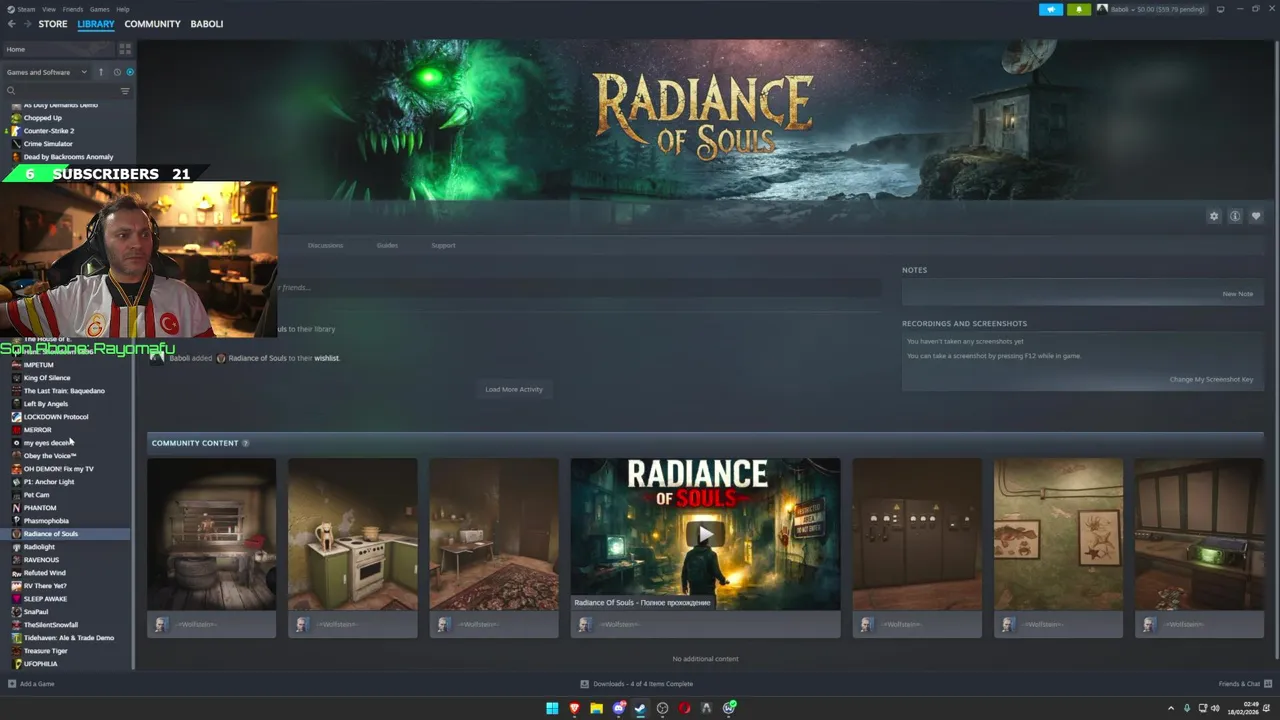Favorite the game with heart icon
The width and height of the screenshot is (1280, 720).
[x=1256, y=216]
